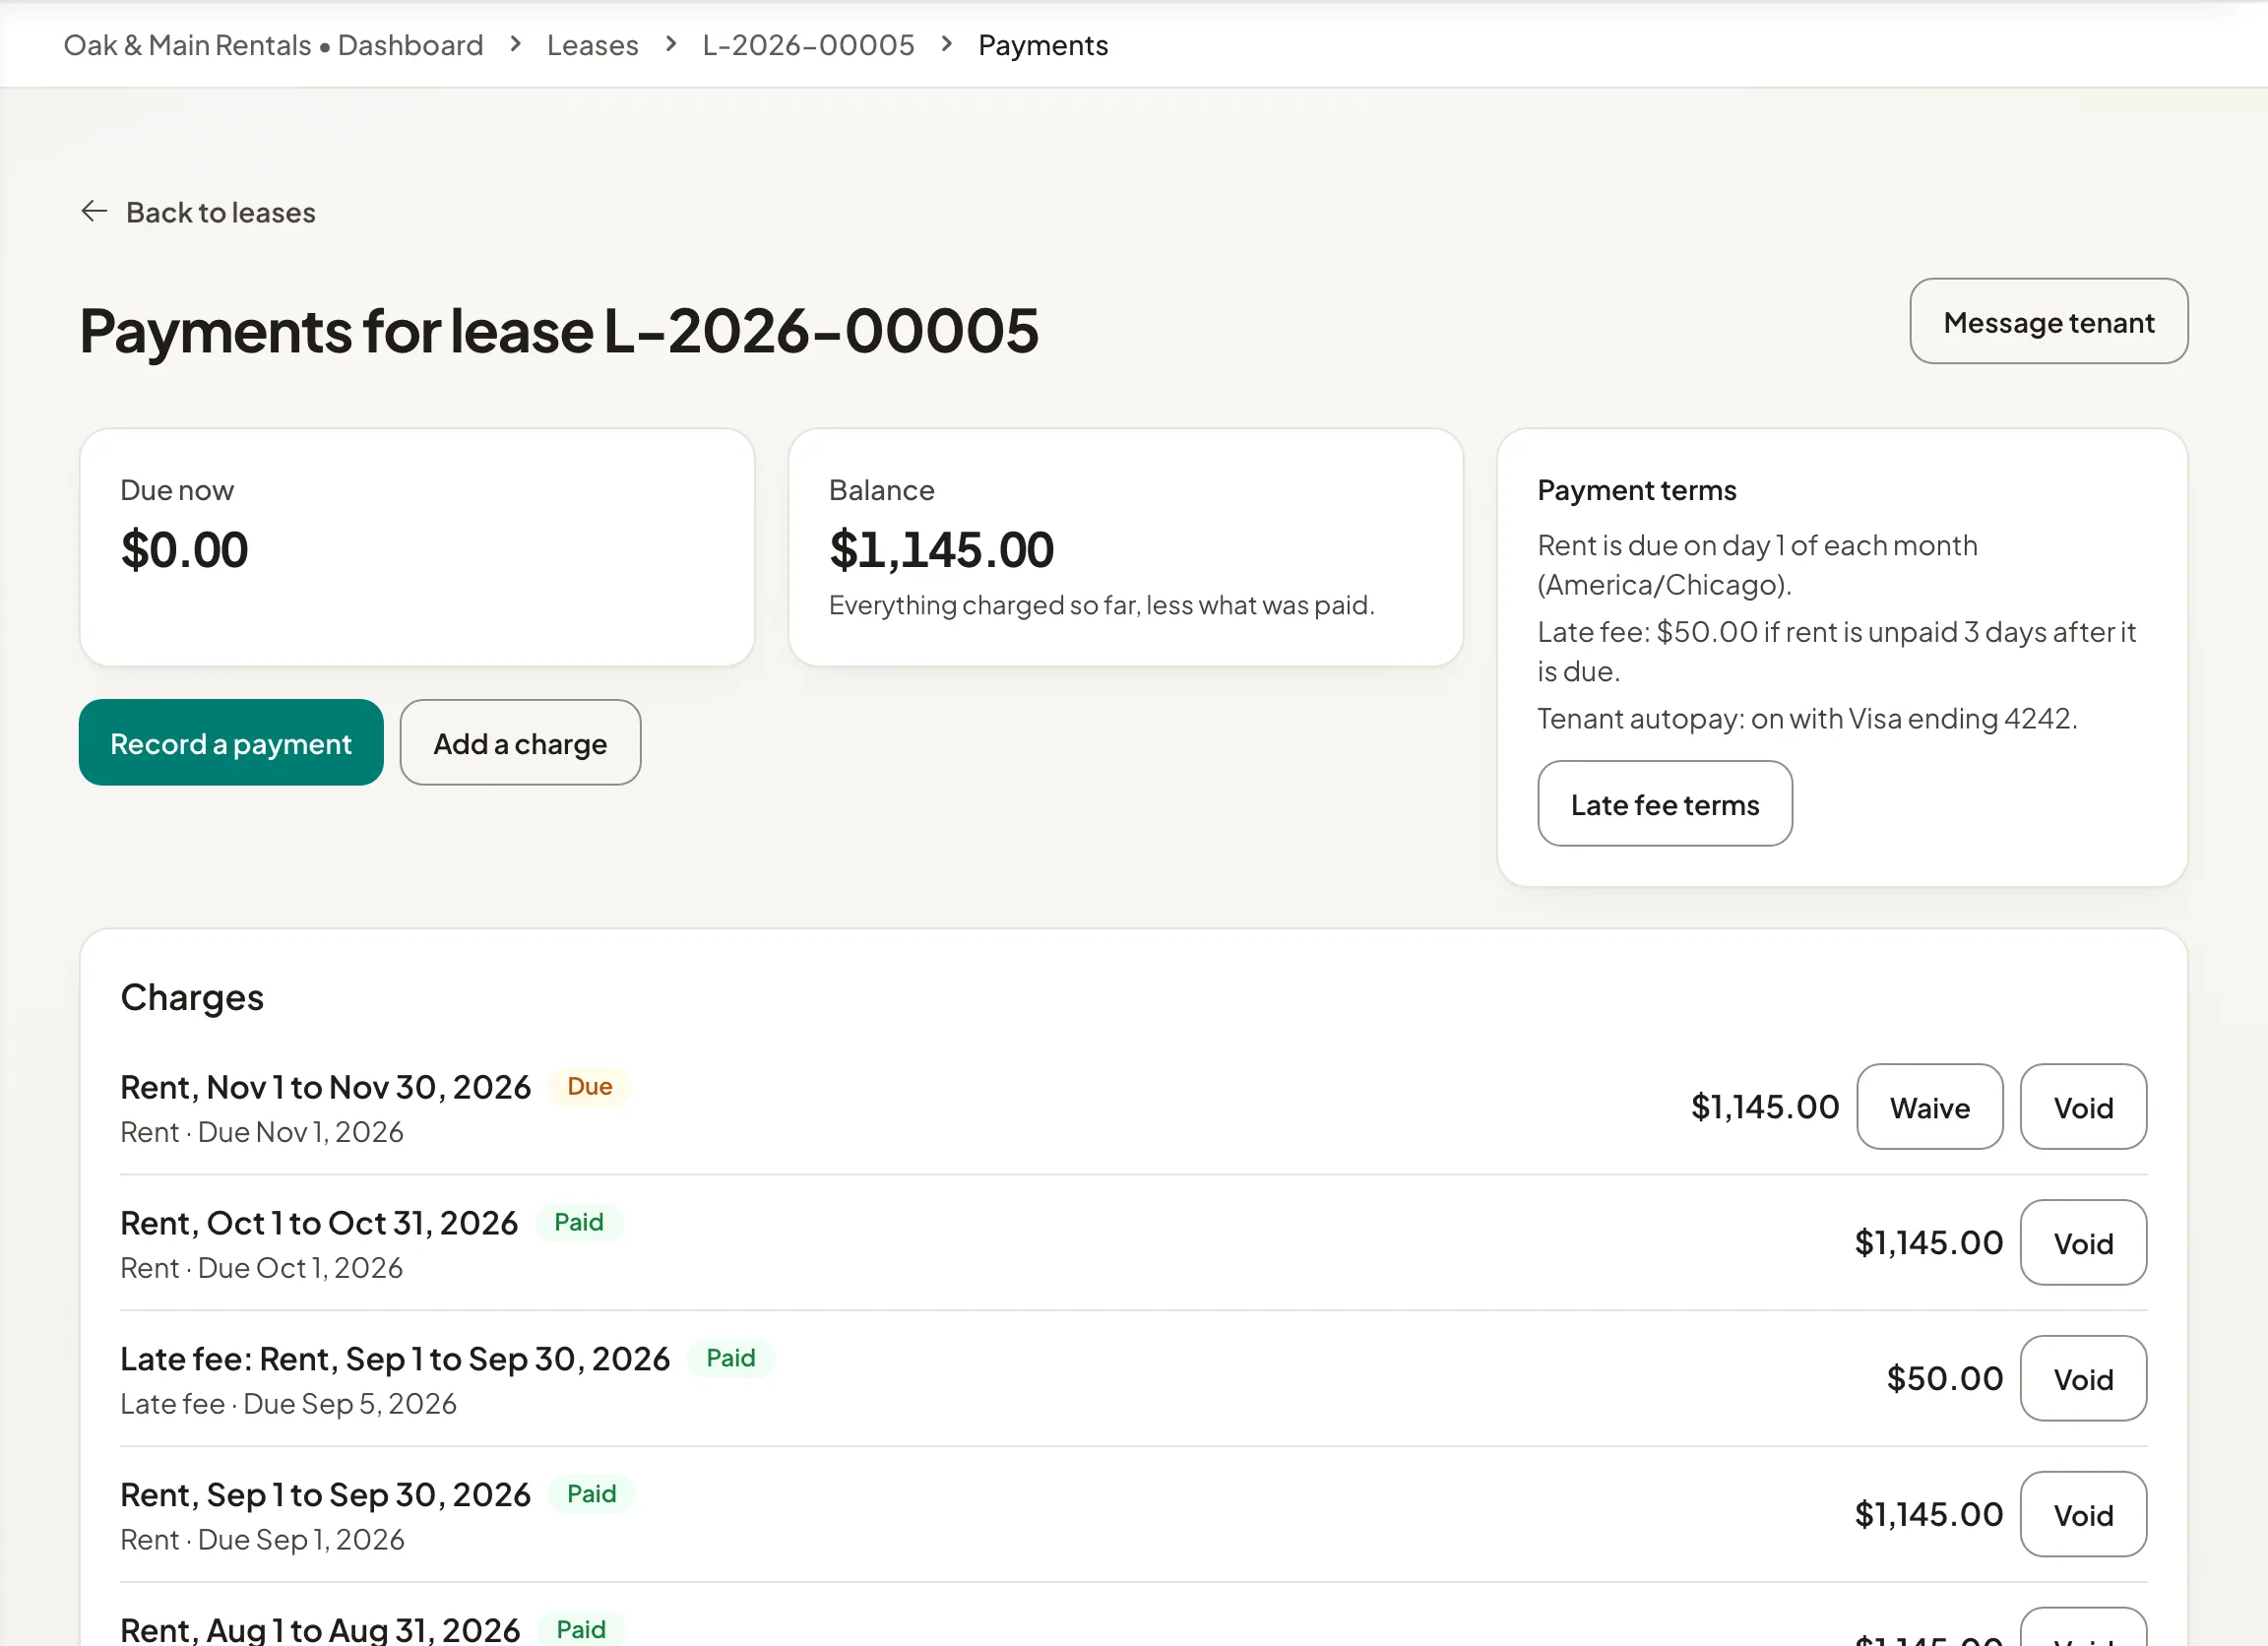This screenshot has height=1646, width=2268.
Task: Open Late fee terms
Action: coord(1664,804)
